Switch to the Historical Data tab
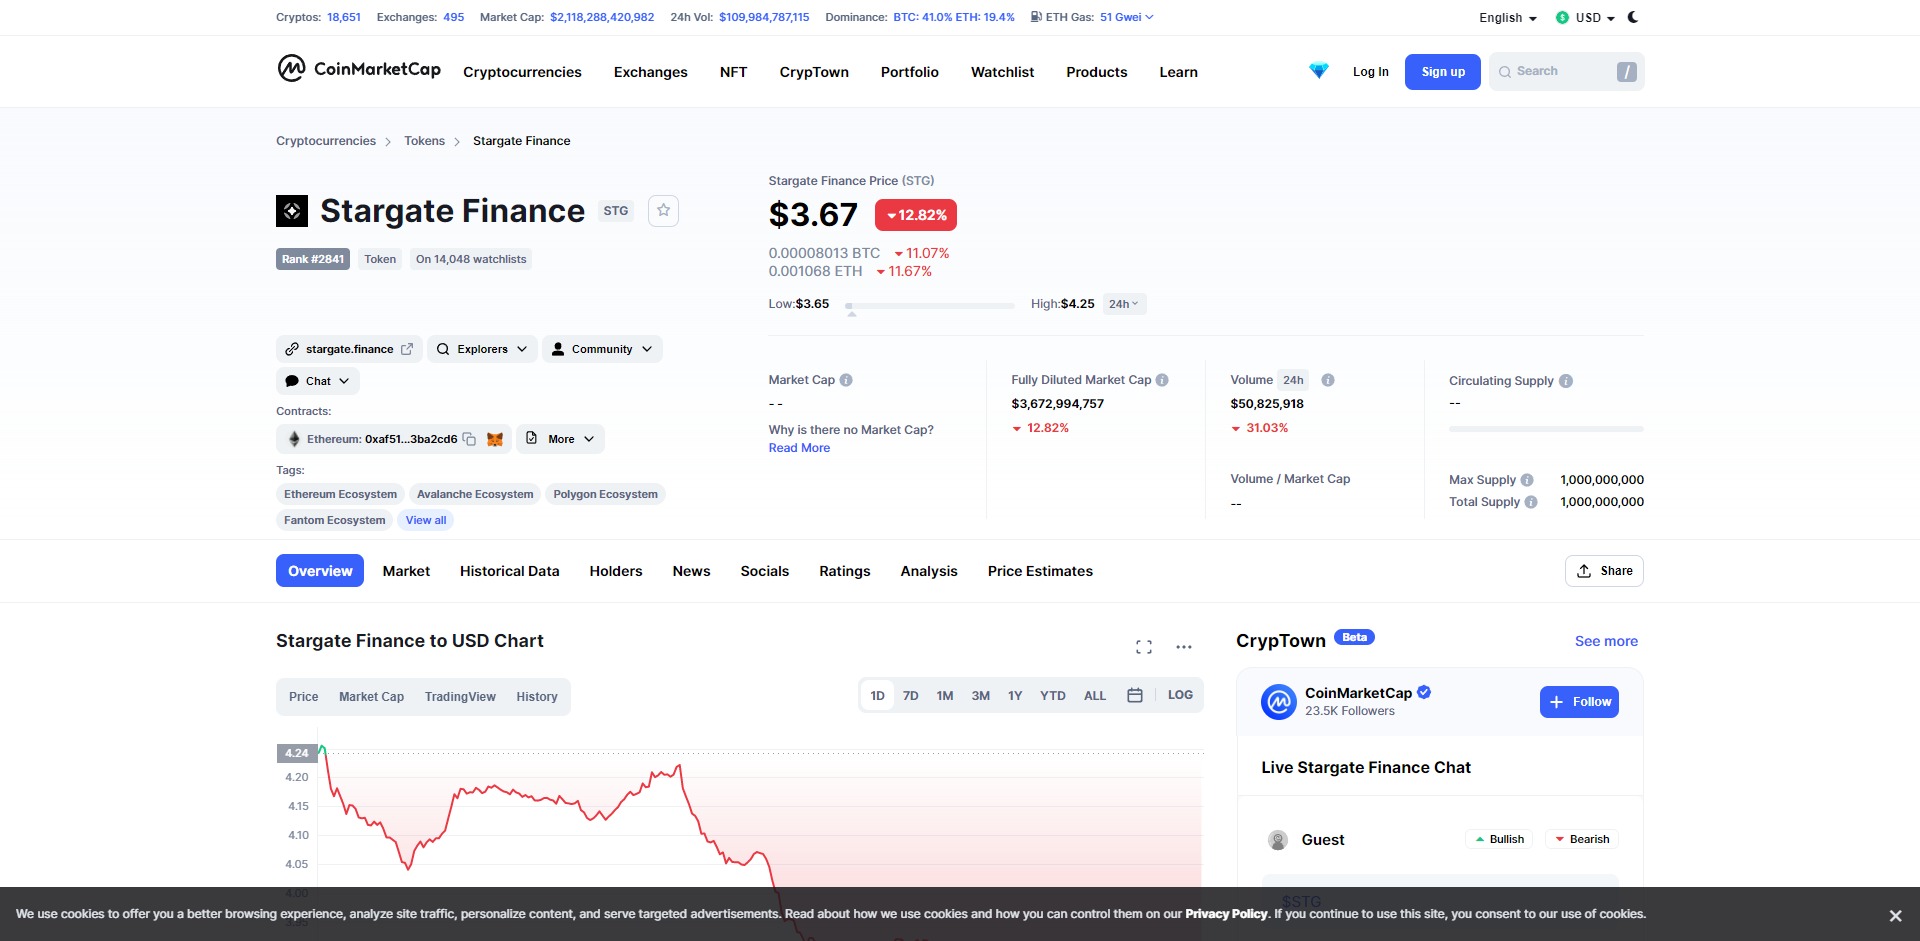This screenshot has width=1920, height=941. coord(510,571)
